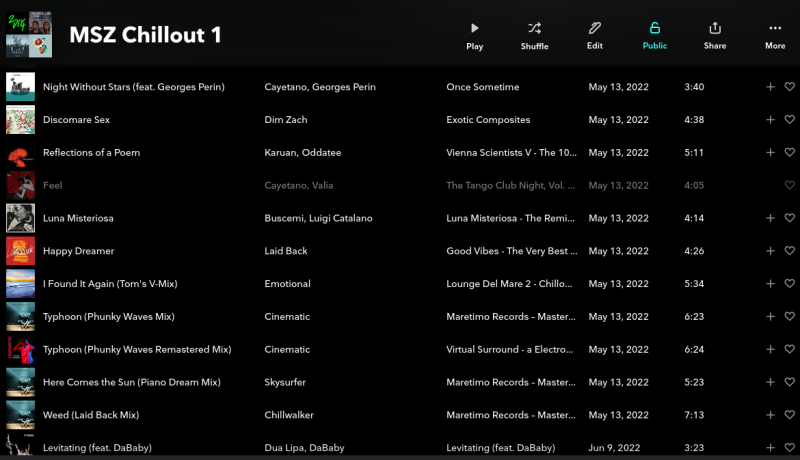Click Typhoon (Phunky Waves Remastered Mix) album art
This screenshot has height=460, width=800.
coord(20,349)
